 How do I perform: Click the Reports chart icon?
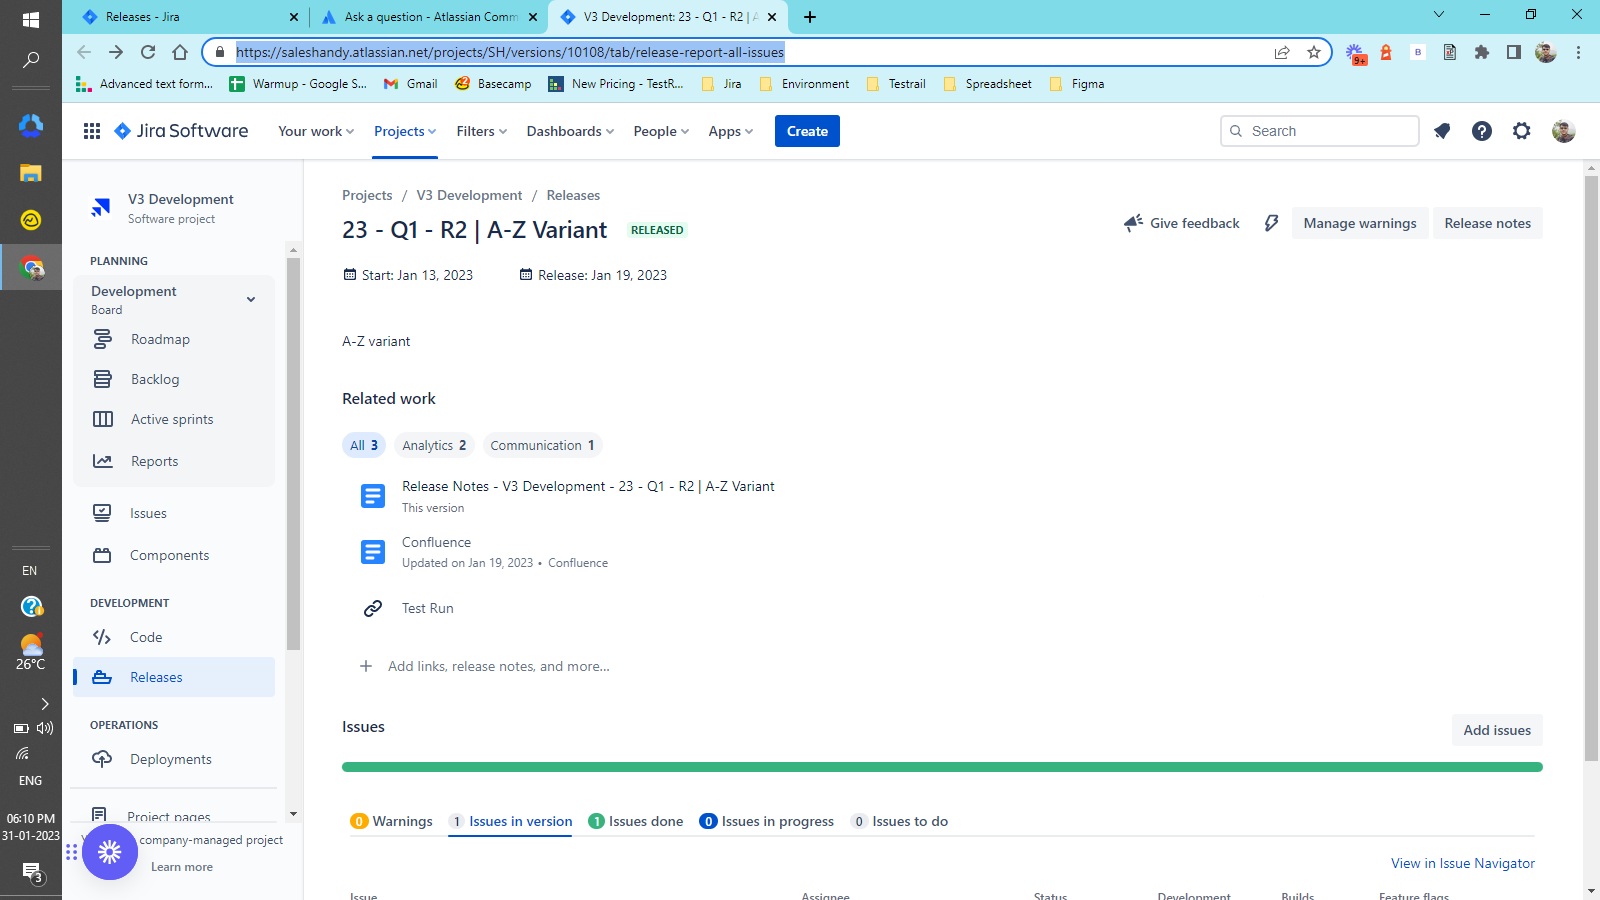[x=103, y=461]
